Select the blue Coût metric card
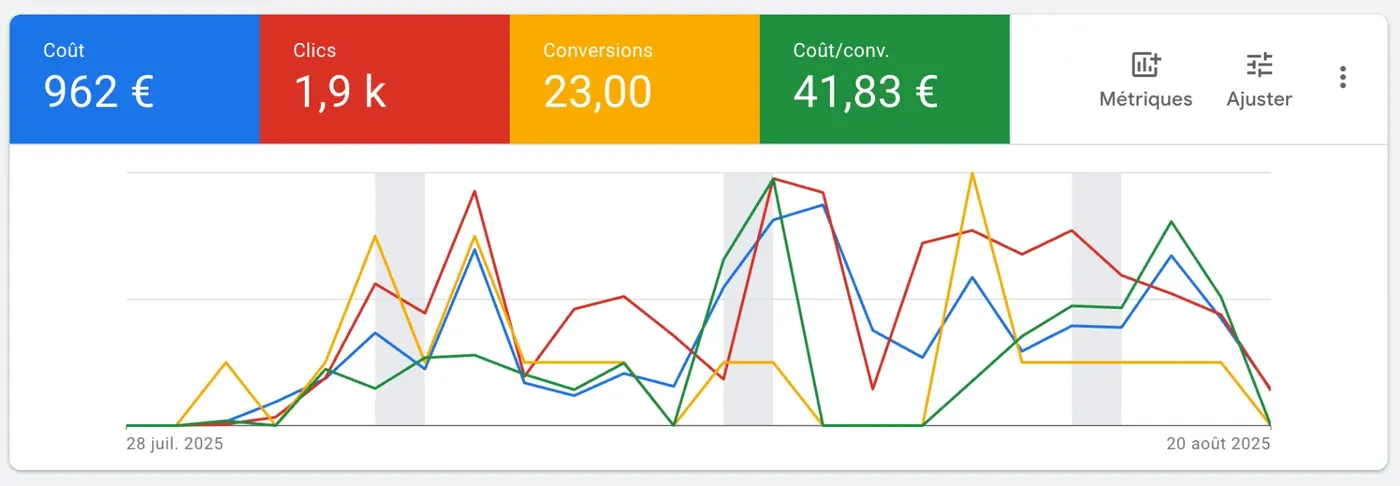 [x=135, y=79]
